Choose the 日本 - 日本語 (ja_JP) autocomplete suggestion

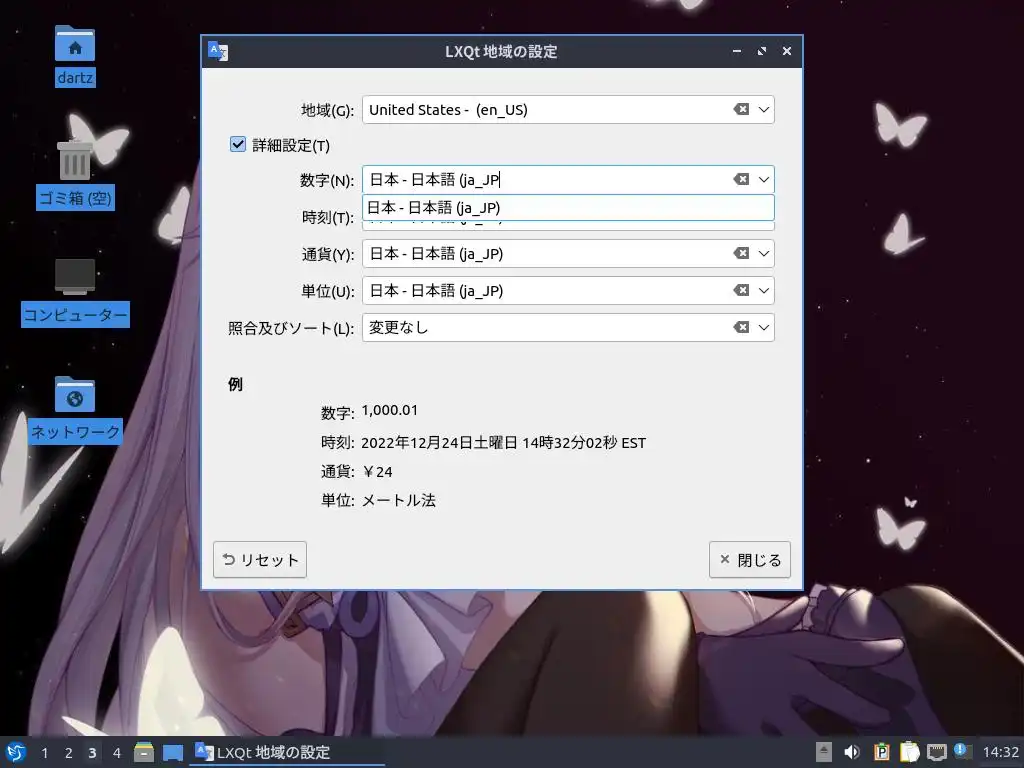pos(568,208)
